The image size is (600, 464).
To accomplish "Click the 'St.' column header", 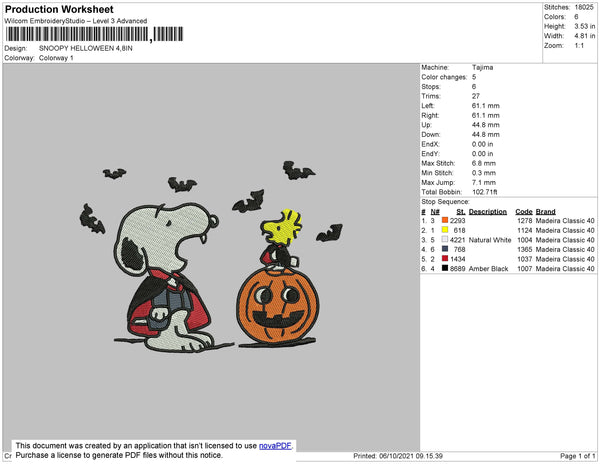I will pyautogui.click(x=461, y=212).
